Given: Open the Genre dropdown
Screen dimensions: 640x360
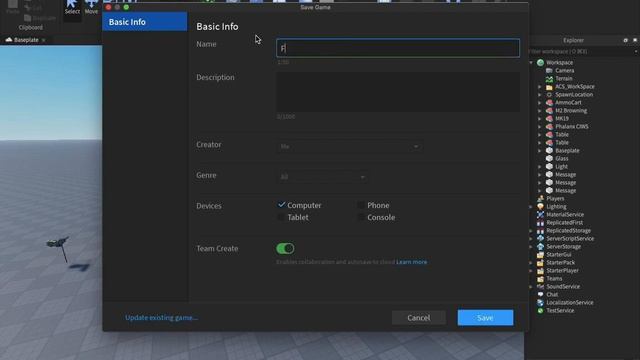Looking at the screenshot, I should [x=322, y=176].
